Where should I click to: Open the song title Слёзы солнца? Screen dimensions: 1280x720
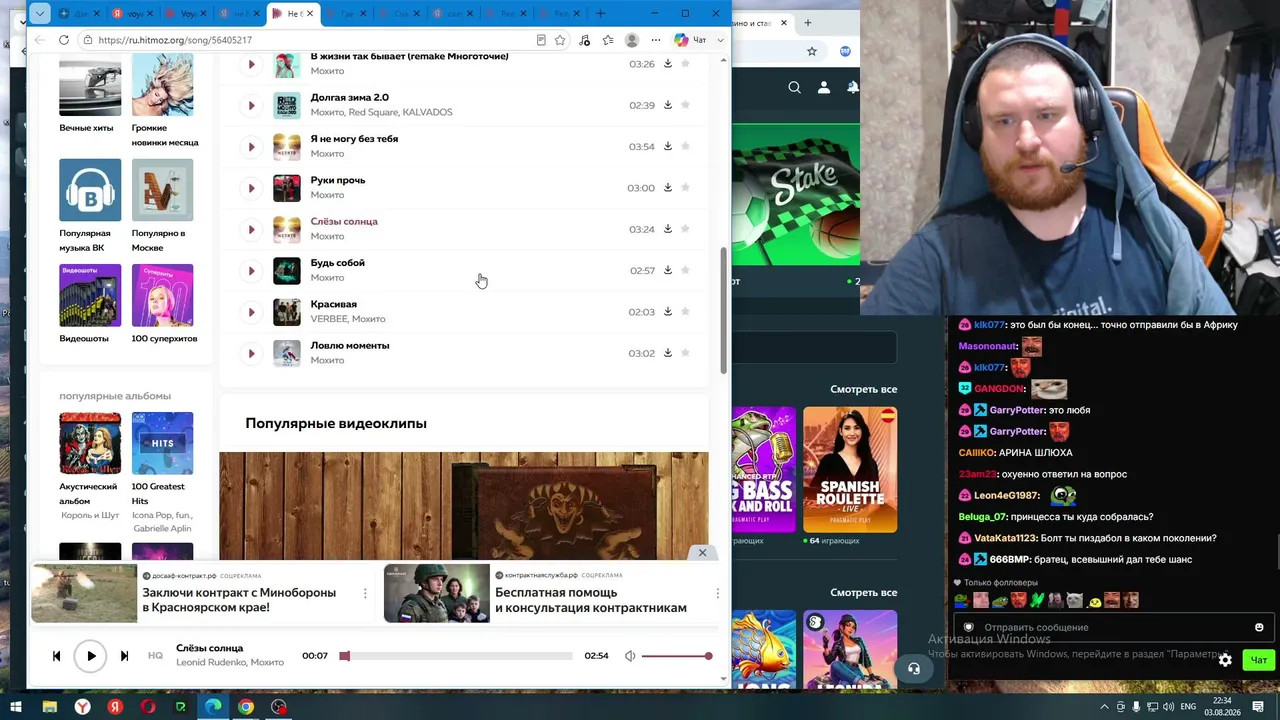pos(344,221)
